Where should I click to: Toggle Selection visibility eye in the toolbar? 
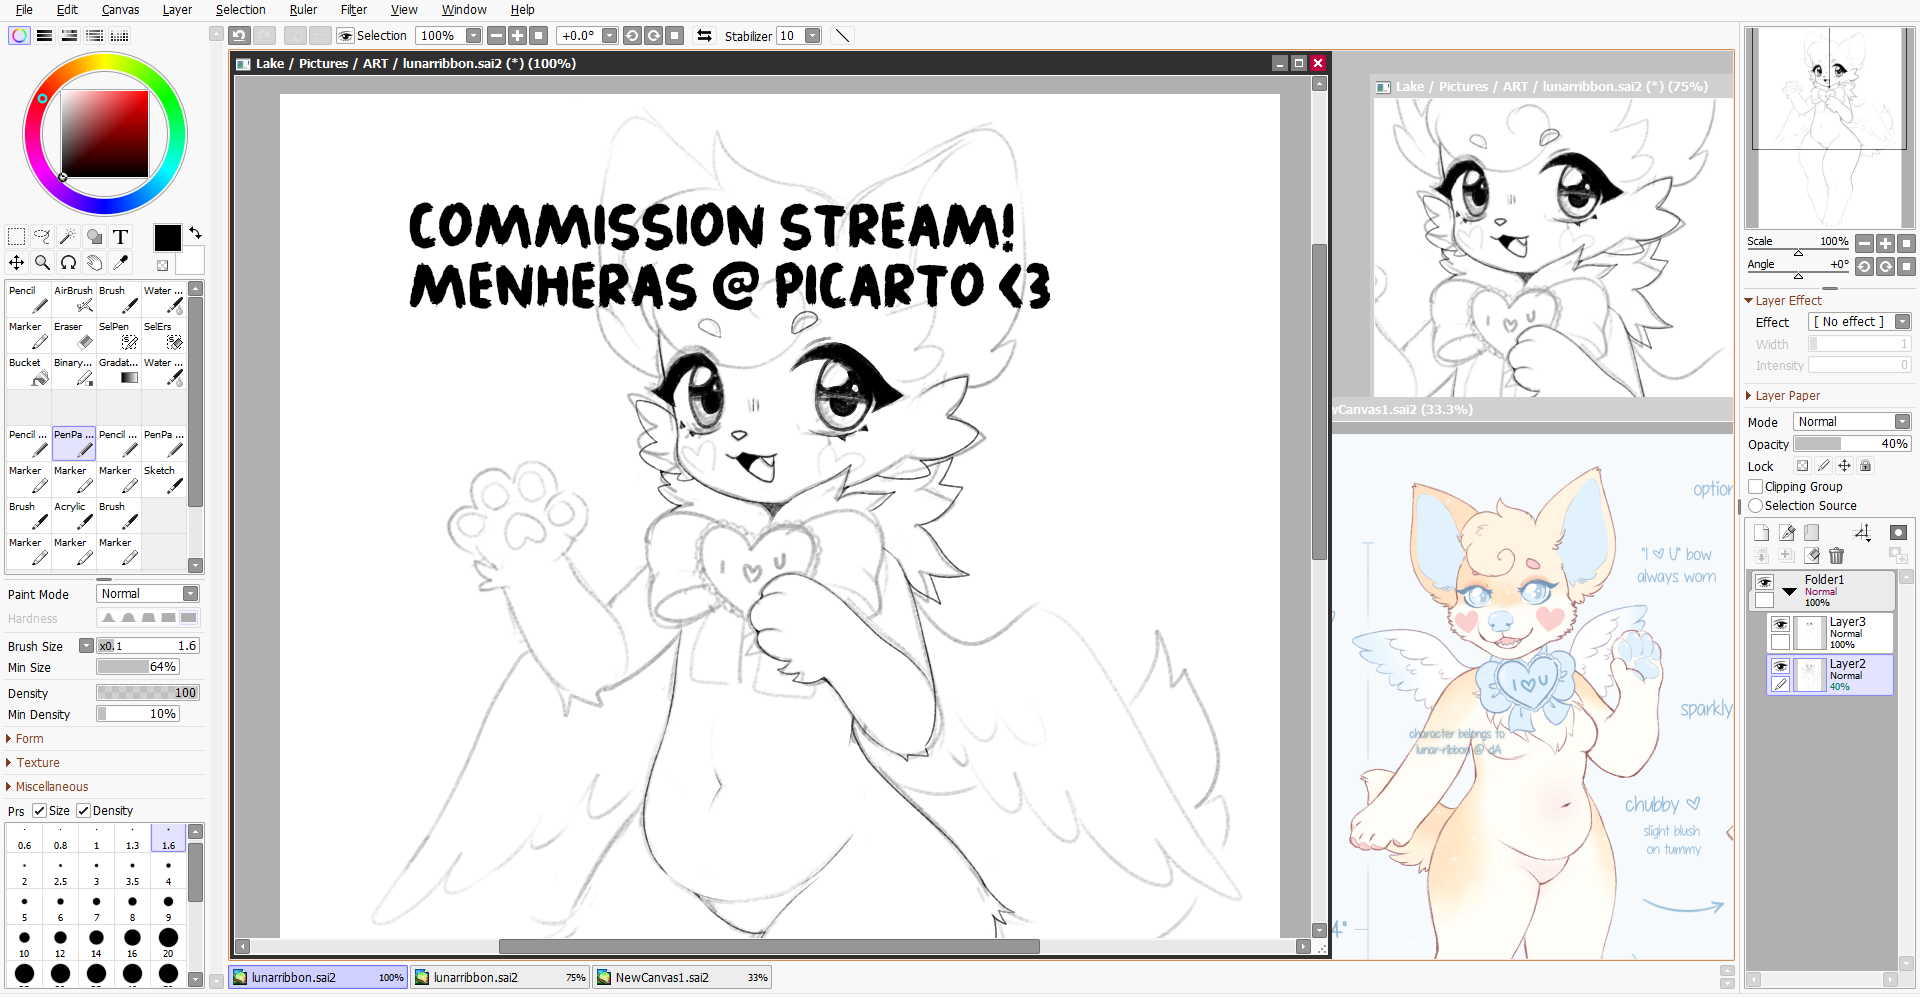pyautogui.click(x=346, y=36)
